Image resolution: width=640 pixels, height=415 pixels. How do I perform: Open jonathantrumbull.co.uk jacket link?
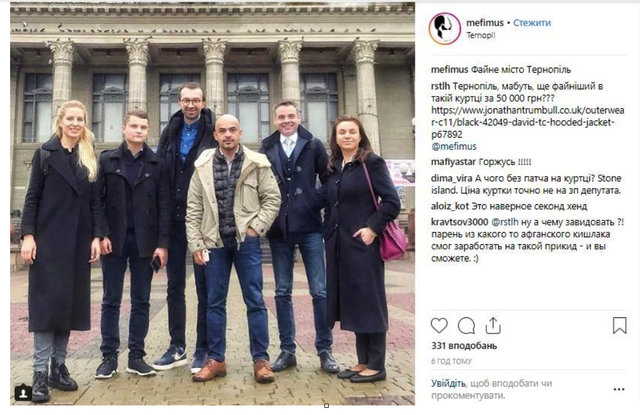pyautogui.click(x=527, y=122)
